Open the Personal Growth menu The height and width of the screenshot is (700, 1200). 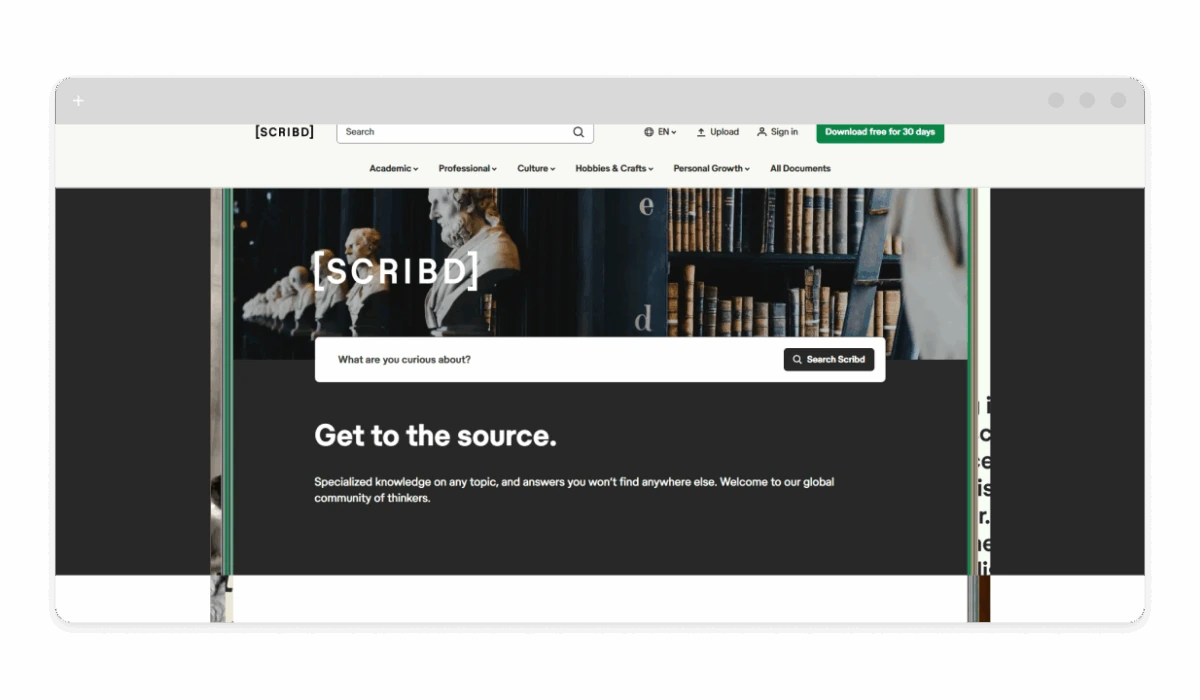coord(711,168)
